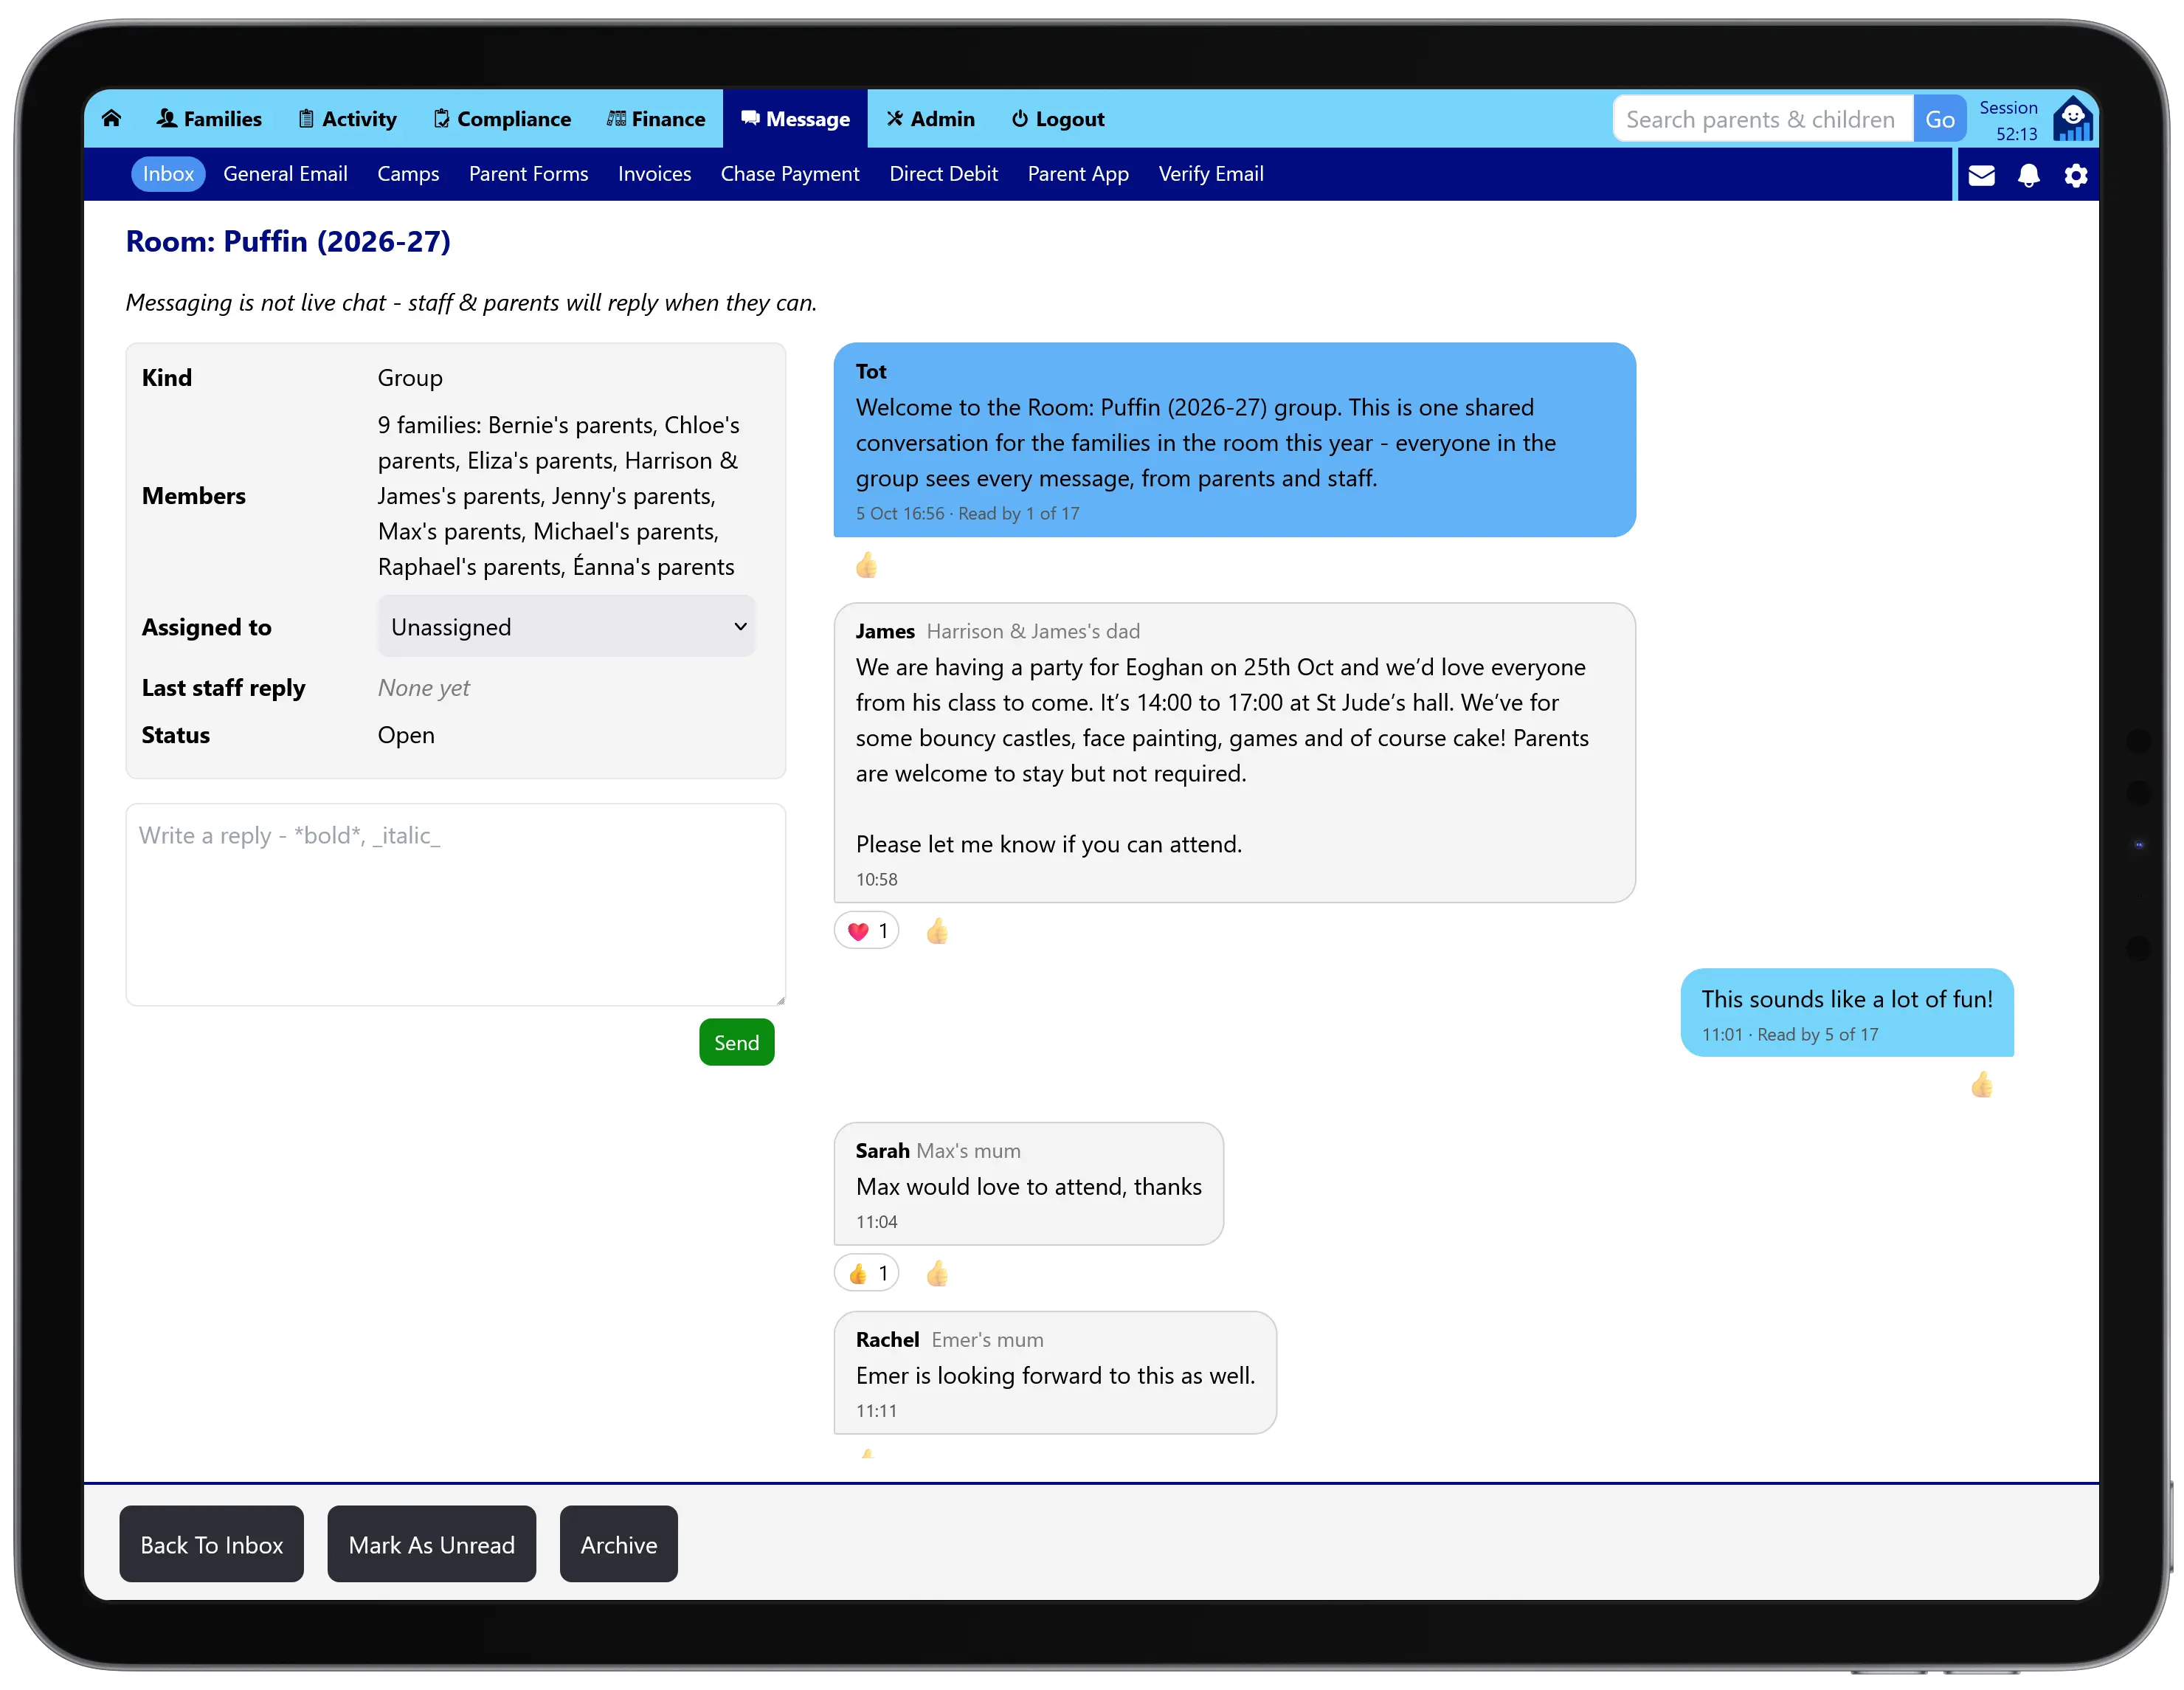This screenshot has height=1690, width=2184.
Task: Open the Verify Email tab
Action: click(x=1211, y=174)
